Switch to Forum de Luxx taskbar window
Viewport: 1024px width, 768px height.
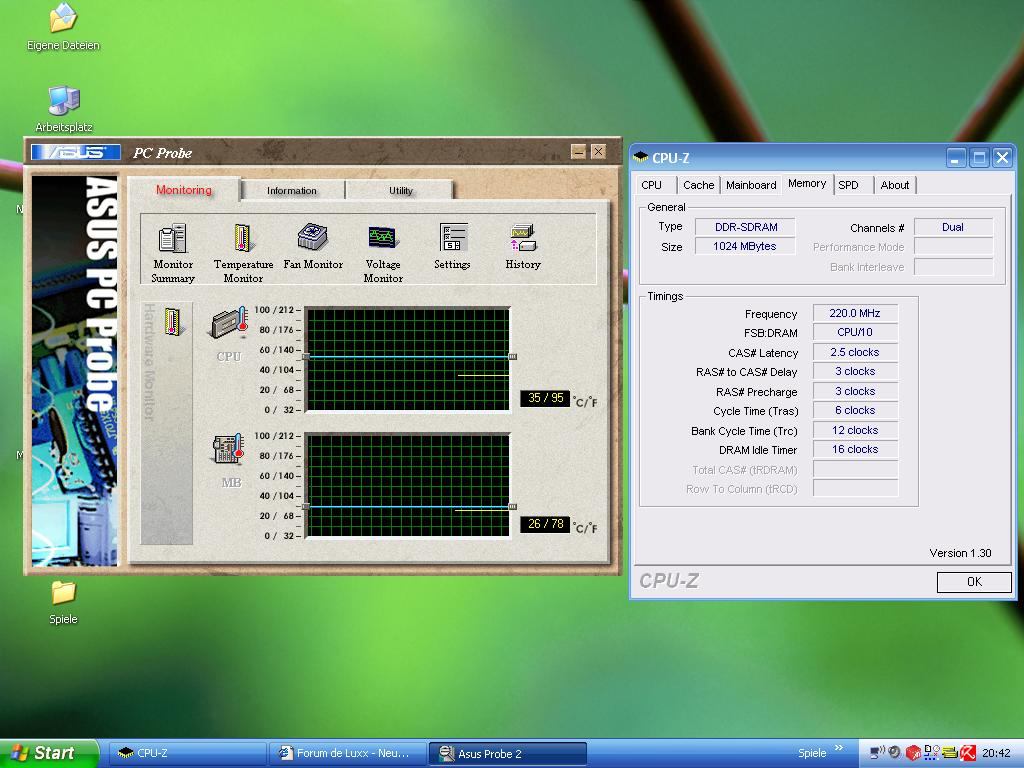click(x=347, y=753)
